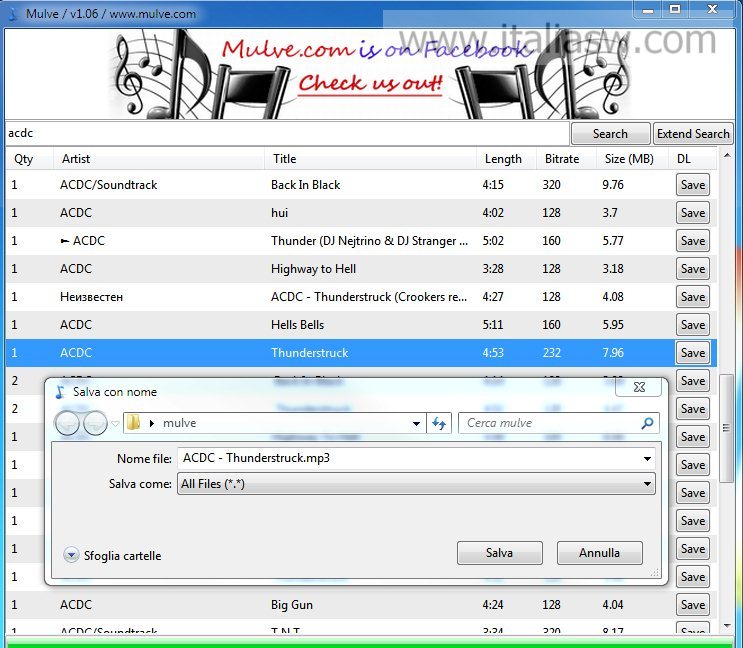Expand the mulve path dropdown arrow

tap(416, 423)
